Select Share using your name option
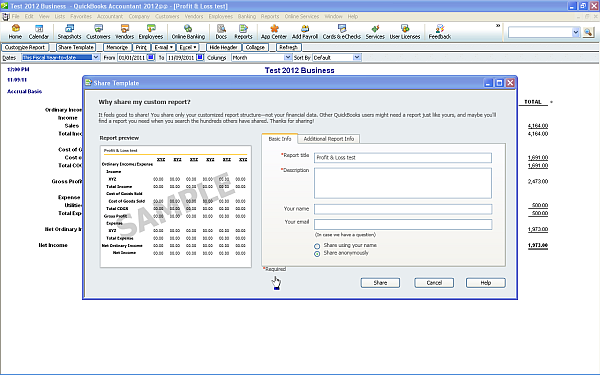600x375 pixels. click(317, 246)
